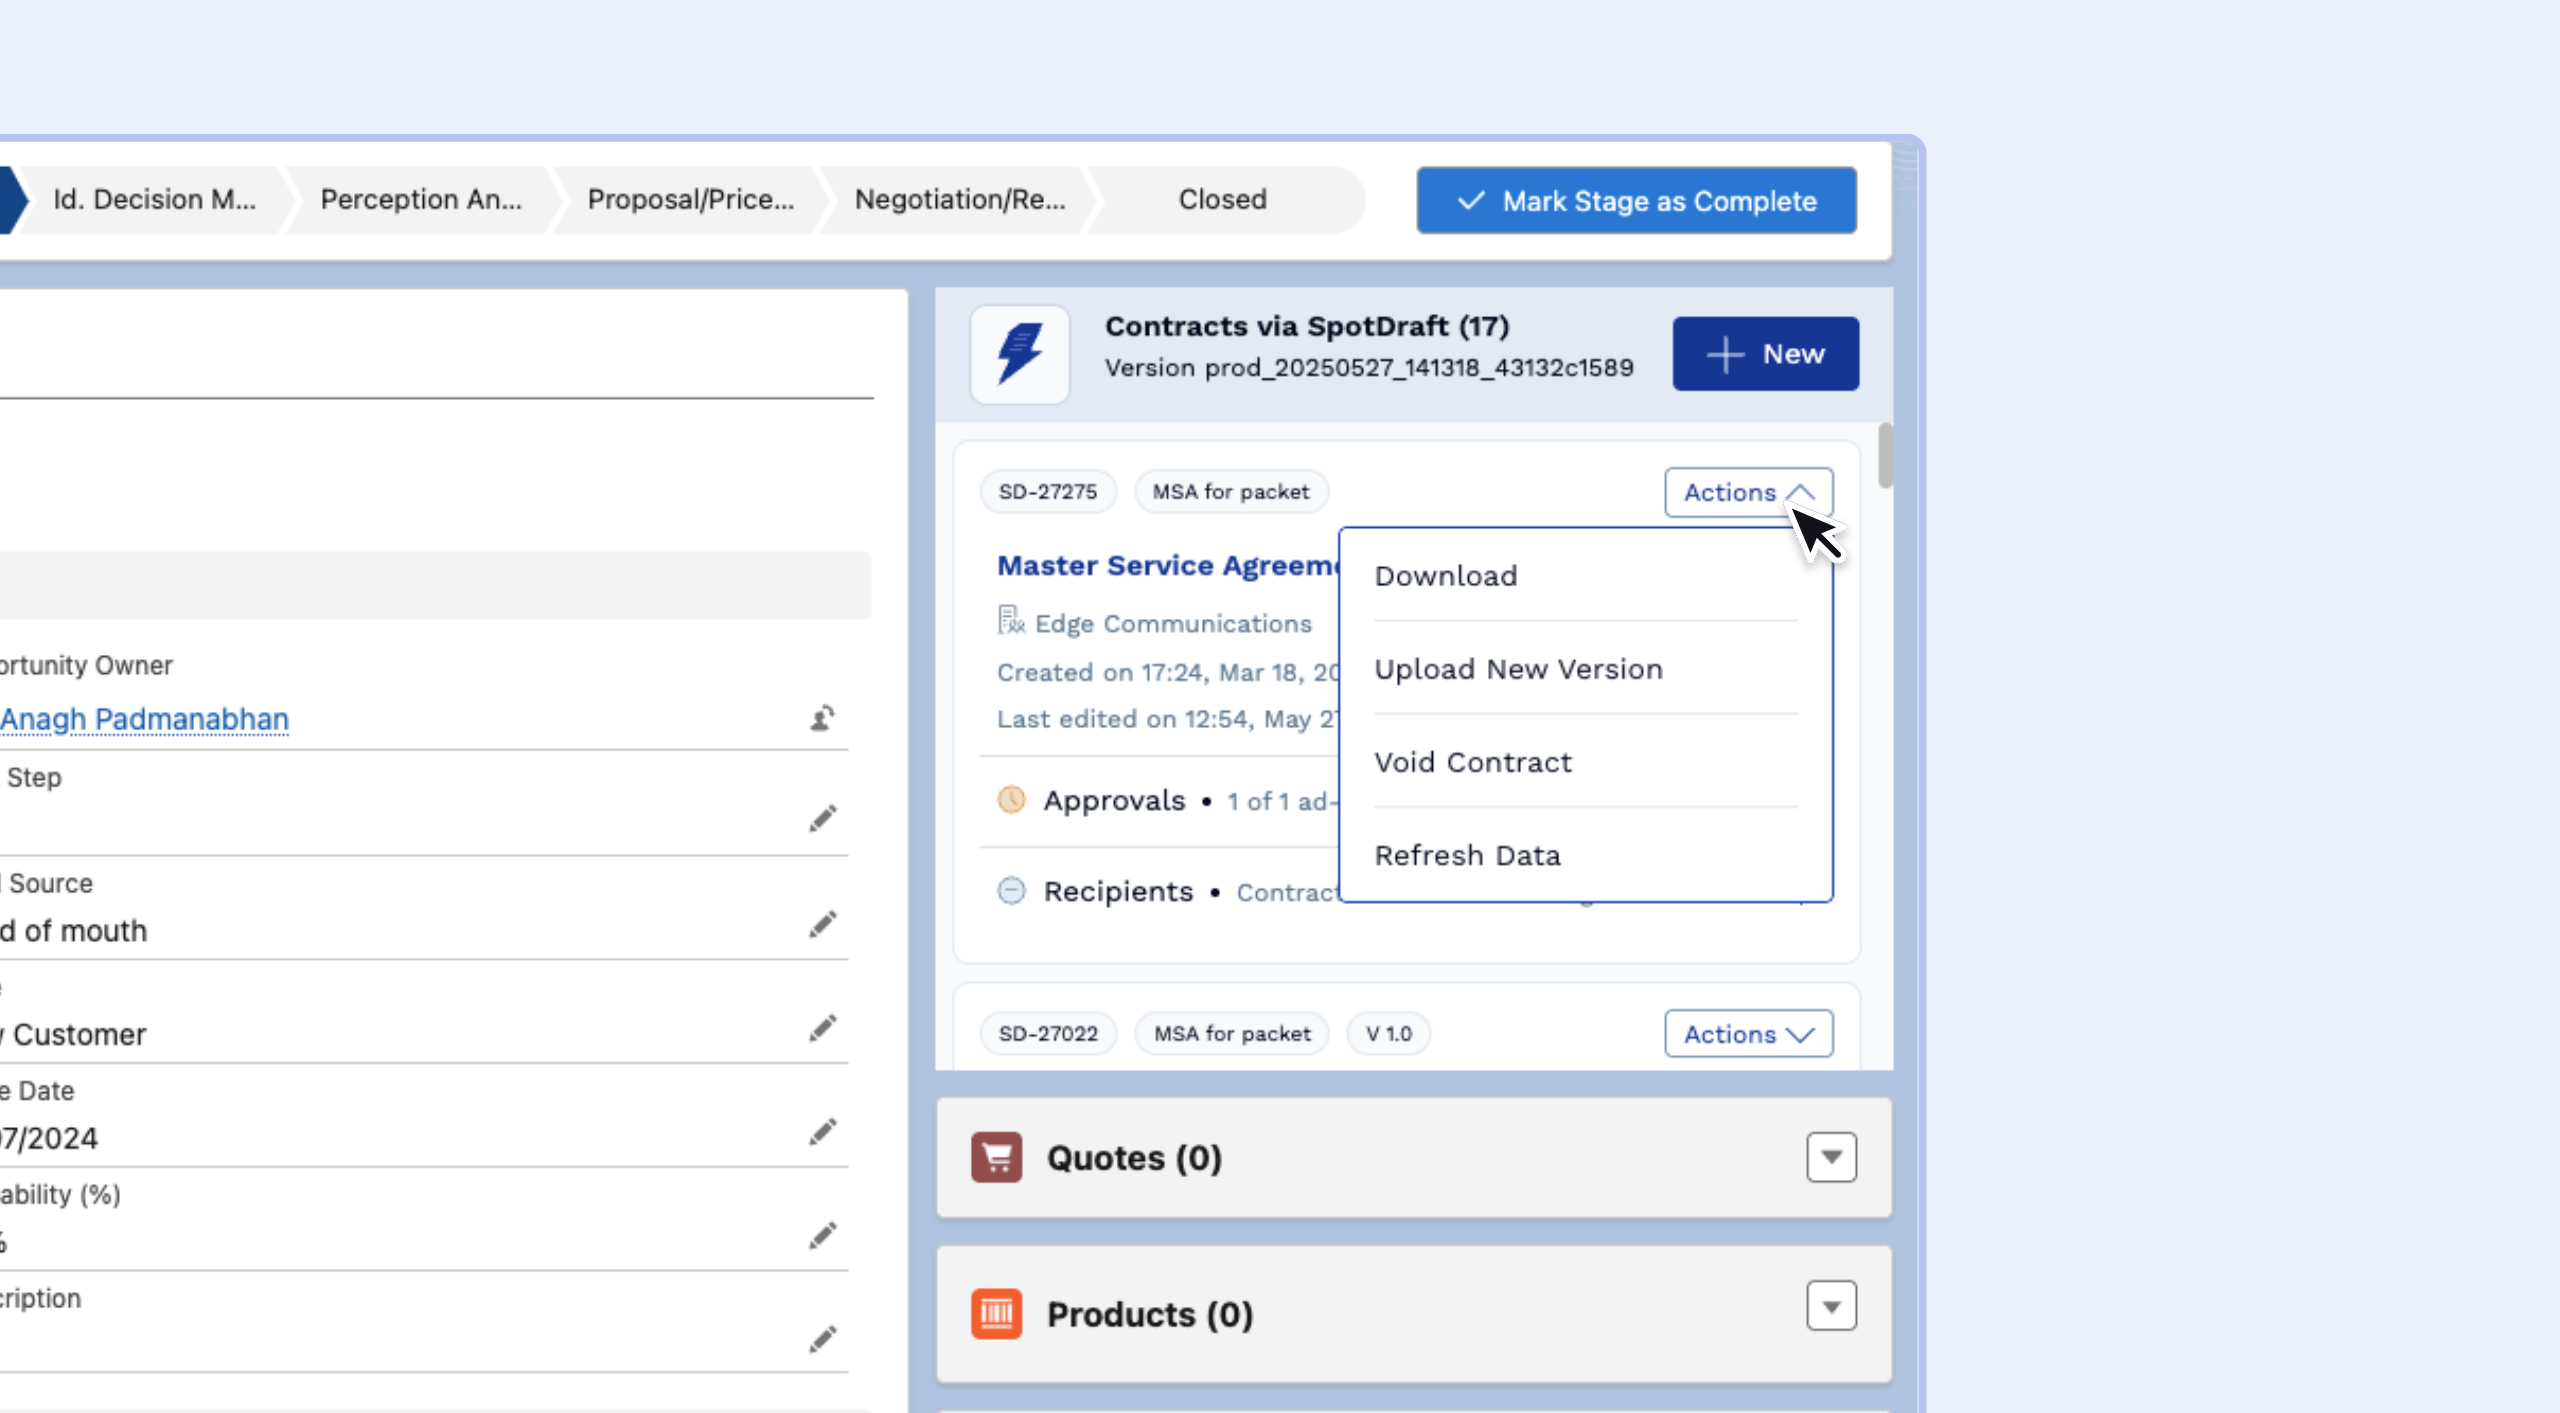Open the Products section dropdown arrow

(x=1830, y=1306)
